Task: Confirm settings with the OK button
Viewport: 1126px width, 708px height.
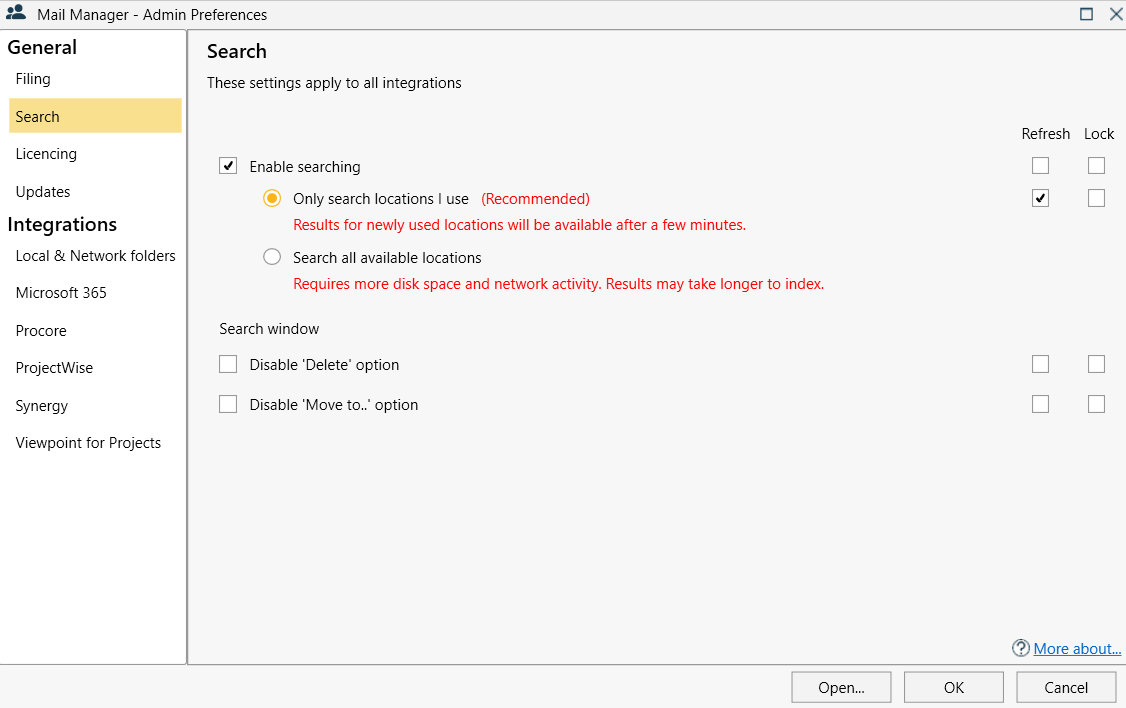Action: tap(953, 687)
